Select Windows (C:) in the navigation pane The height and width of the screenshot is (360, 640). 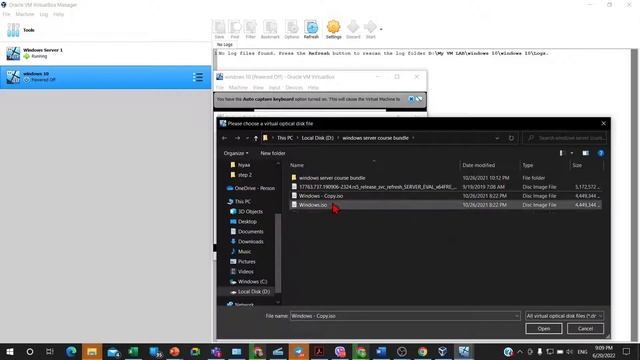[x=249, y=282]
